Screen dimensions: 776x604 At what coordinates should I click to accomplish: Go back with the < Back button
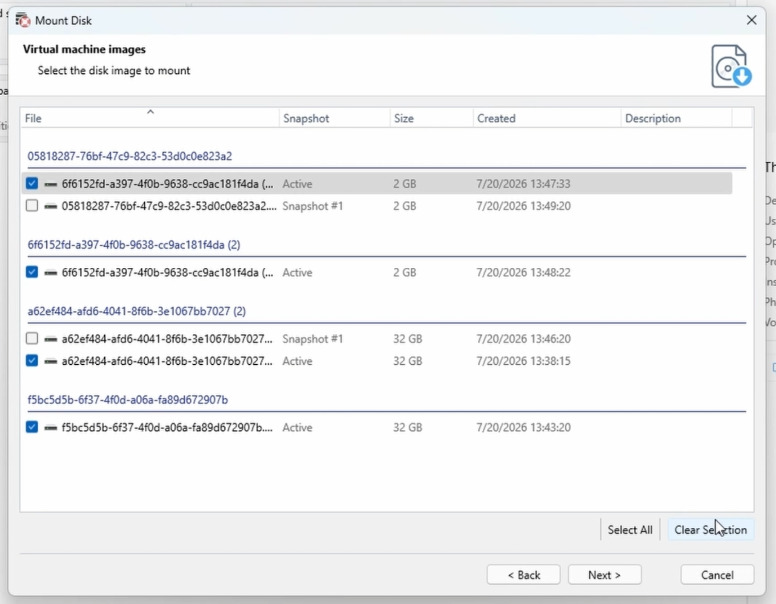(524, 575)
